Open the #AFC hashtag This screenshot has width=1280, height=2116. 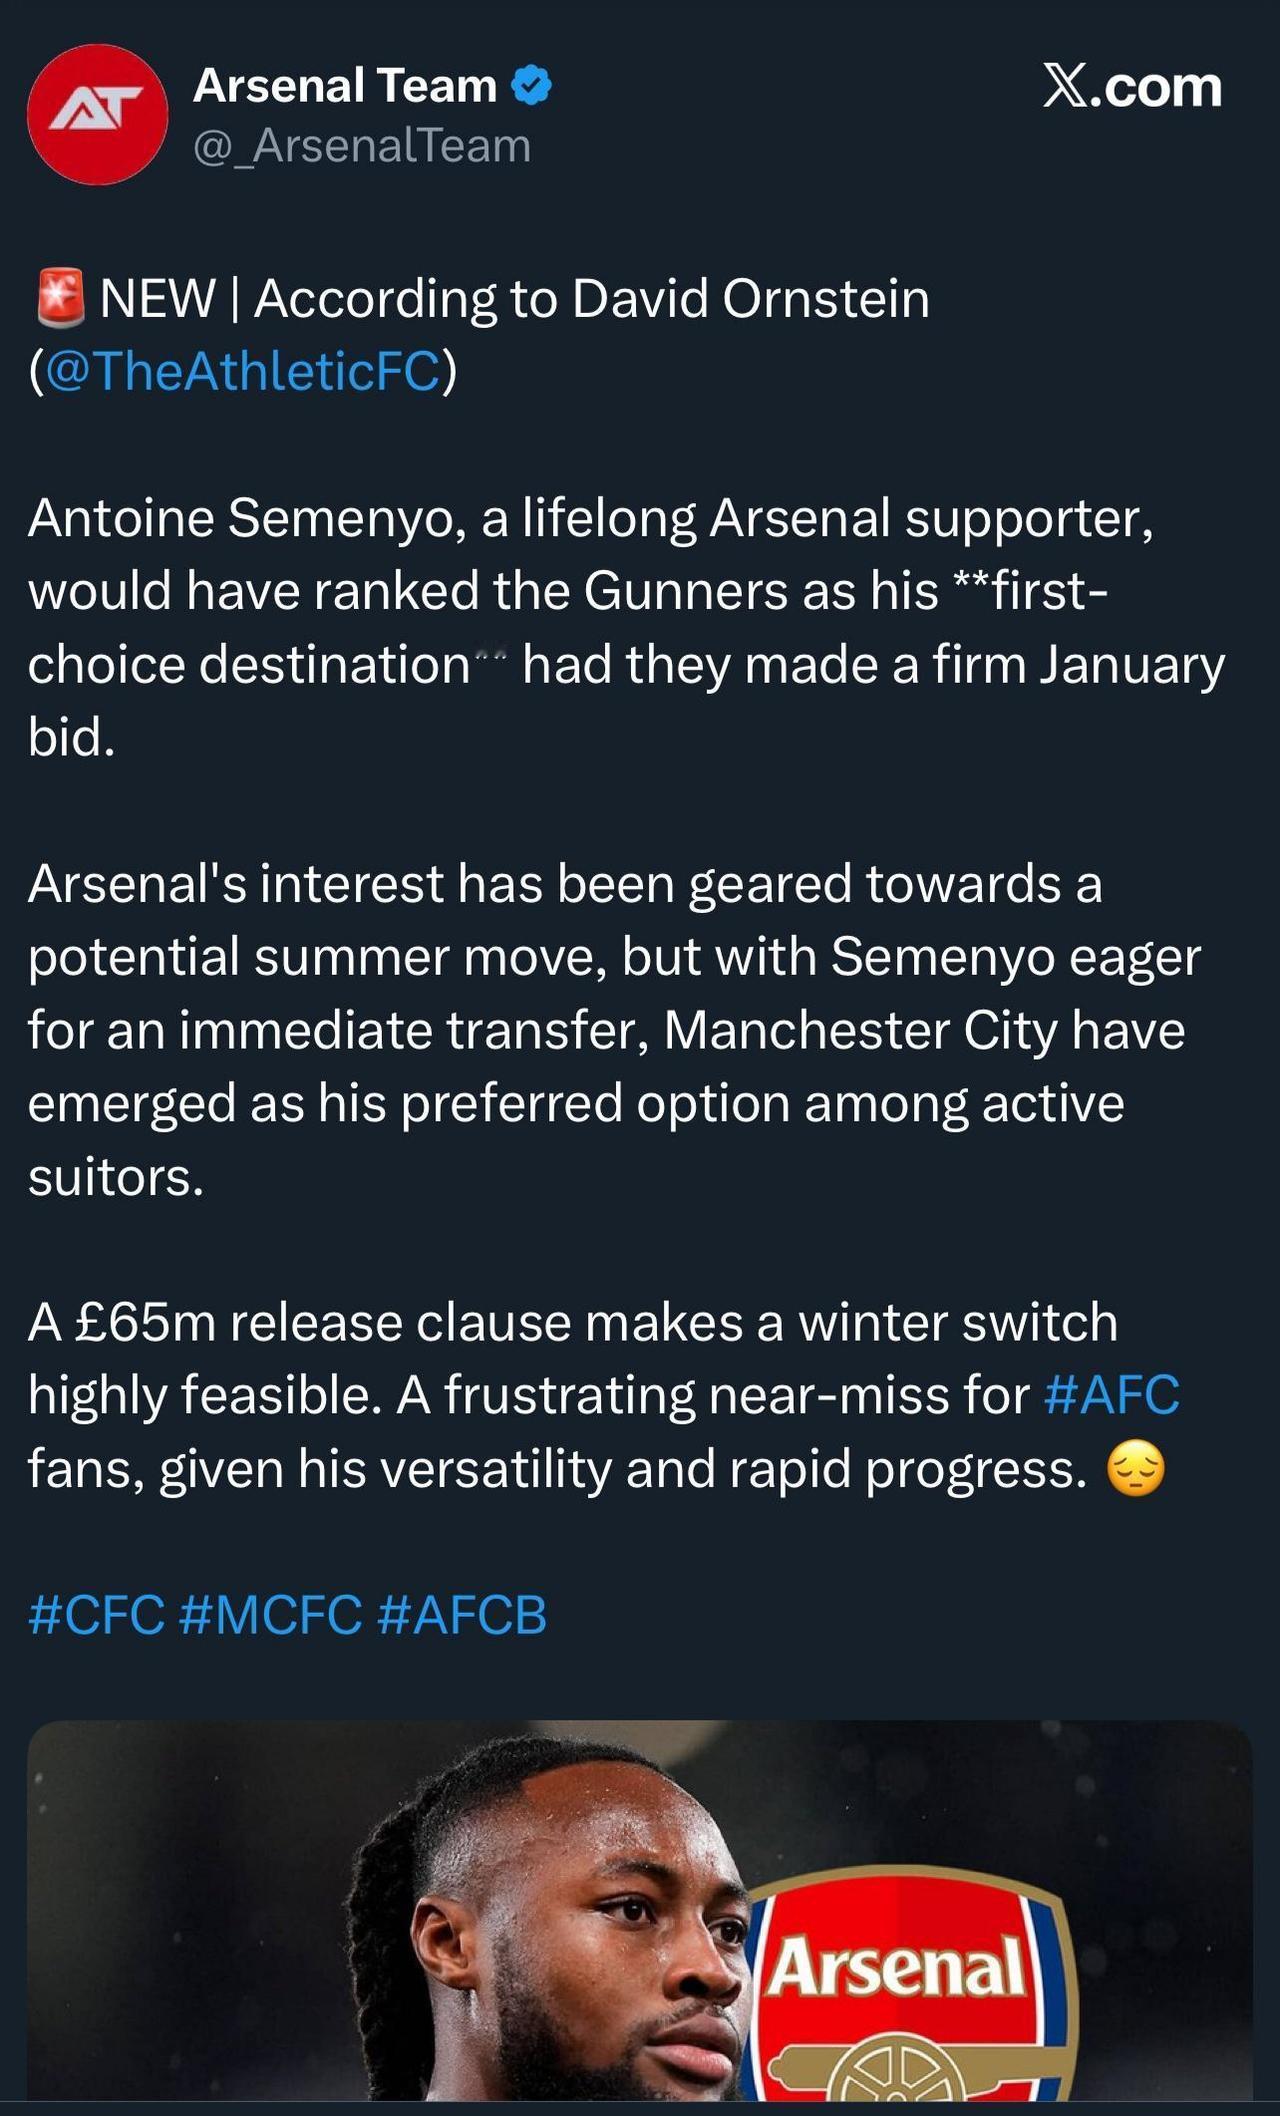(1111, 1395)
